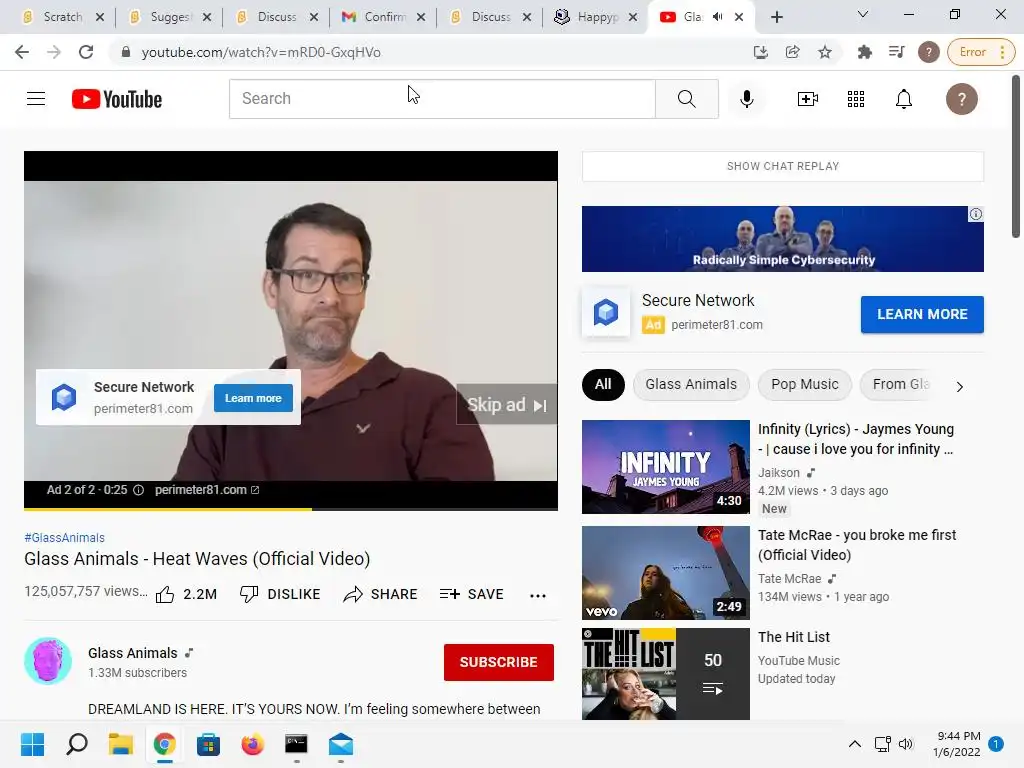The height and width of the screenshot is (768, 1024).
Task: Click the share page icon in the address bar
Action: pos(792,52)
